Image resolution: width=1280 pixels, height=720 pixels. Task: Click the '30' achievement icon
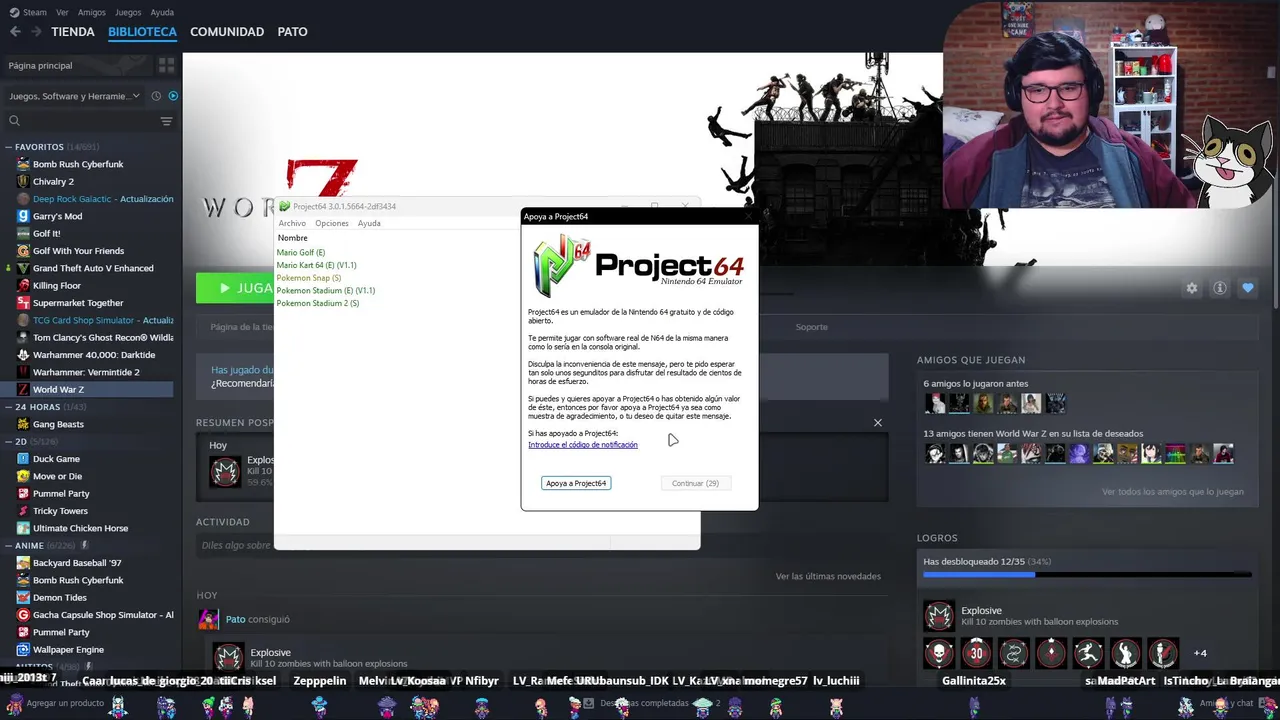click(x=976, y=653)
